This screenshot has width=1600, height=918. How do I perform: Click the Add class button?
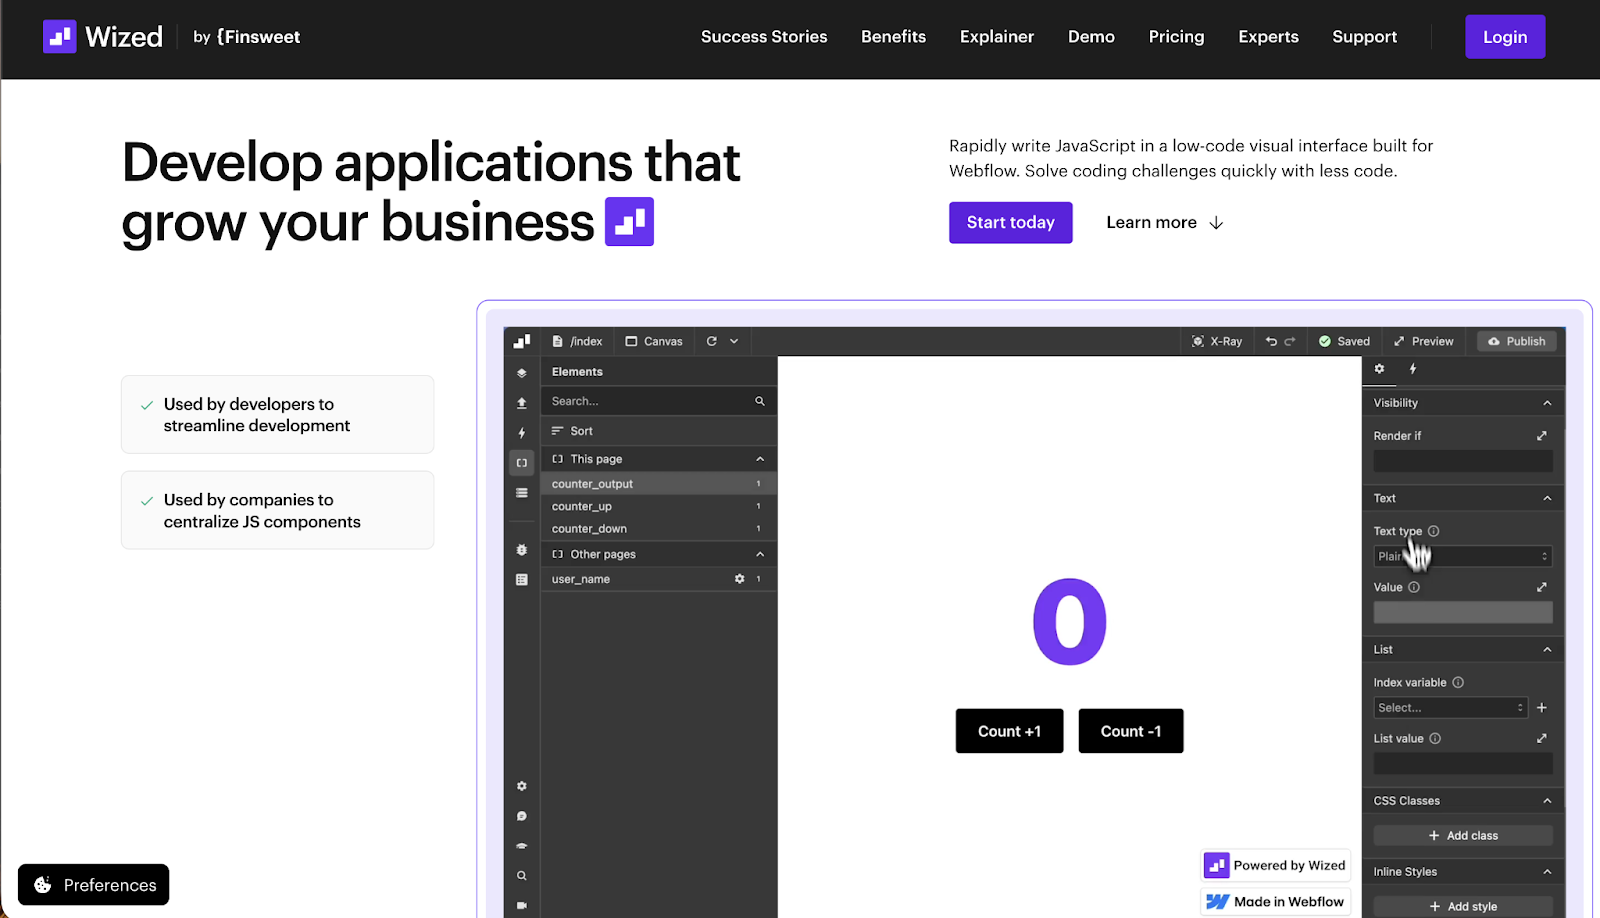click(1463, 835)
